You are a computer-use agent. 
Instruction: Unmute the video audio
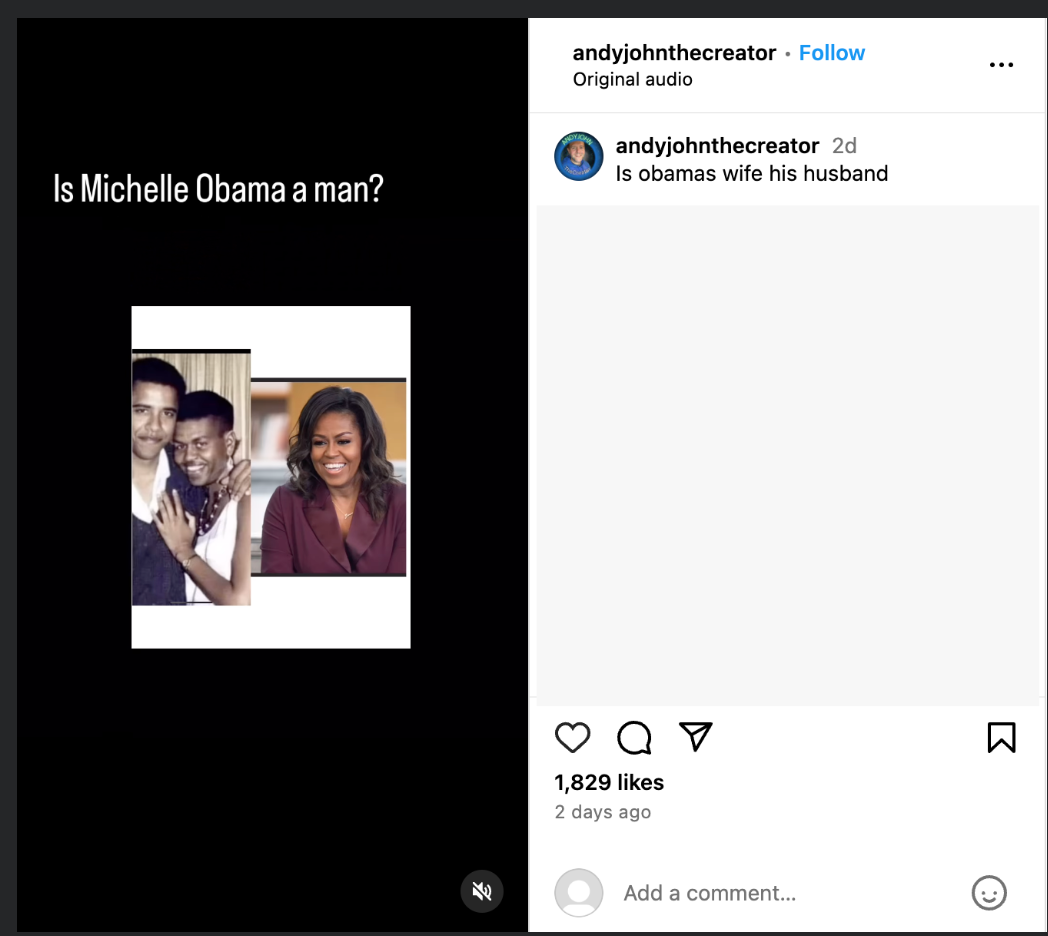pos(482,891)
